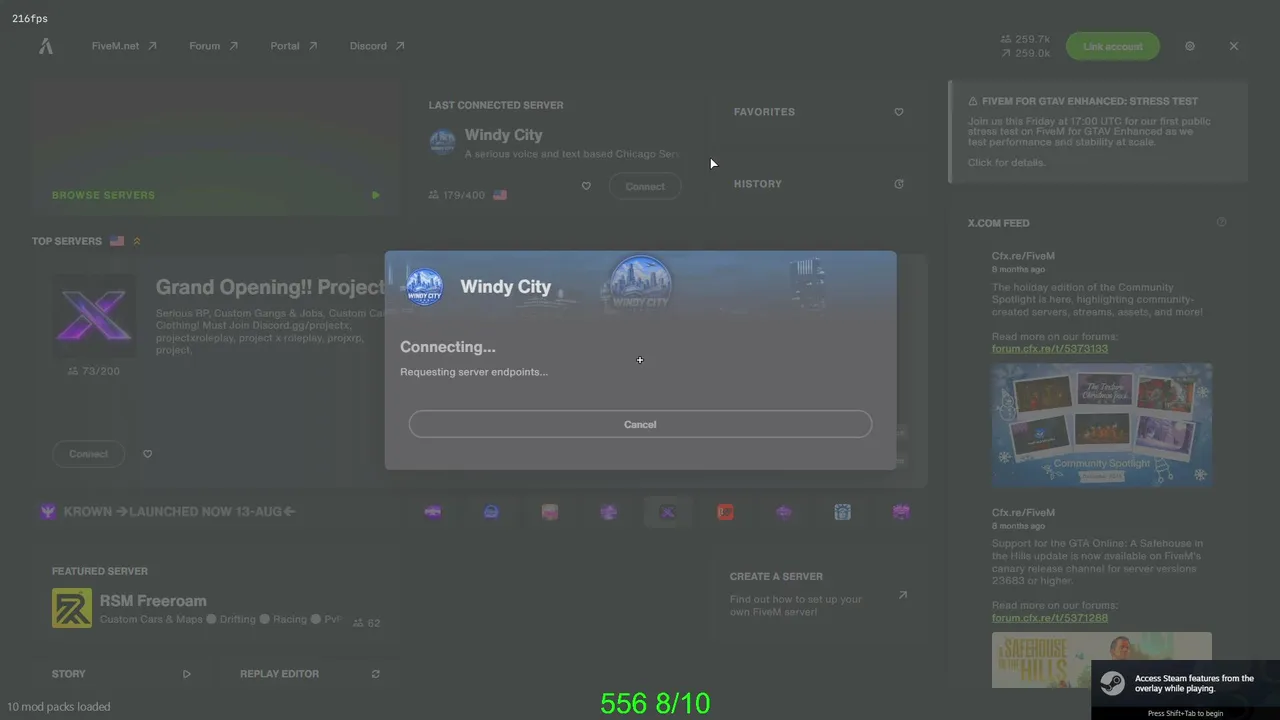The image size is (1280, 720).
Task: Click the large Project X server logo
Action: (94, 316)
